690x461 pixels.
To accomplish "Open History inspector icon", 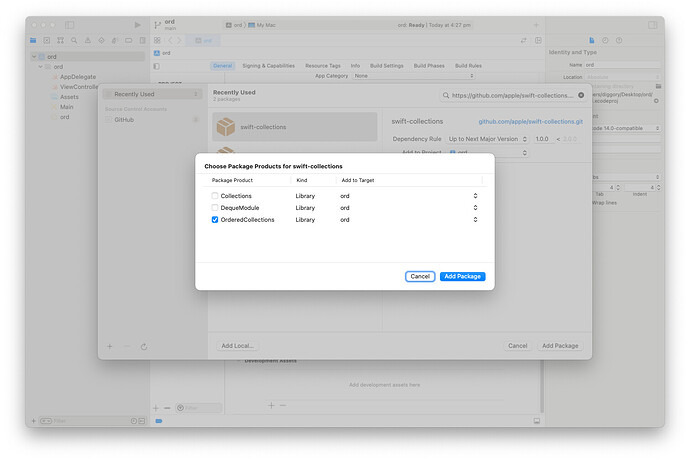I will click(x=606, y=40).
